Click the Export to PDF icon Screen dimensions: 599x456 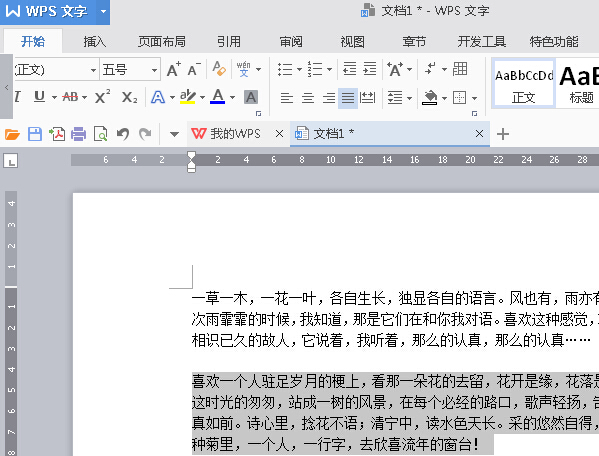pyautogui.click(x=57, y=134)
